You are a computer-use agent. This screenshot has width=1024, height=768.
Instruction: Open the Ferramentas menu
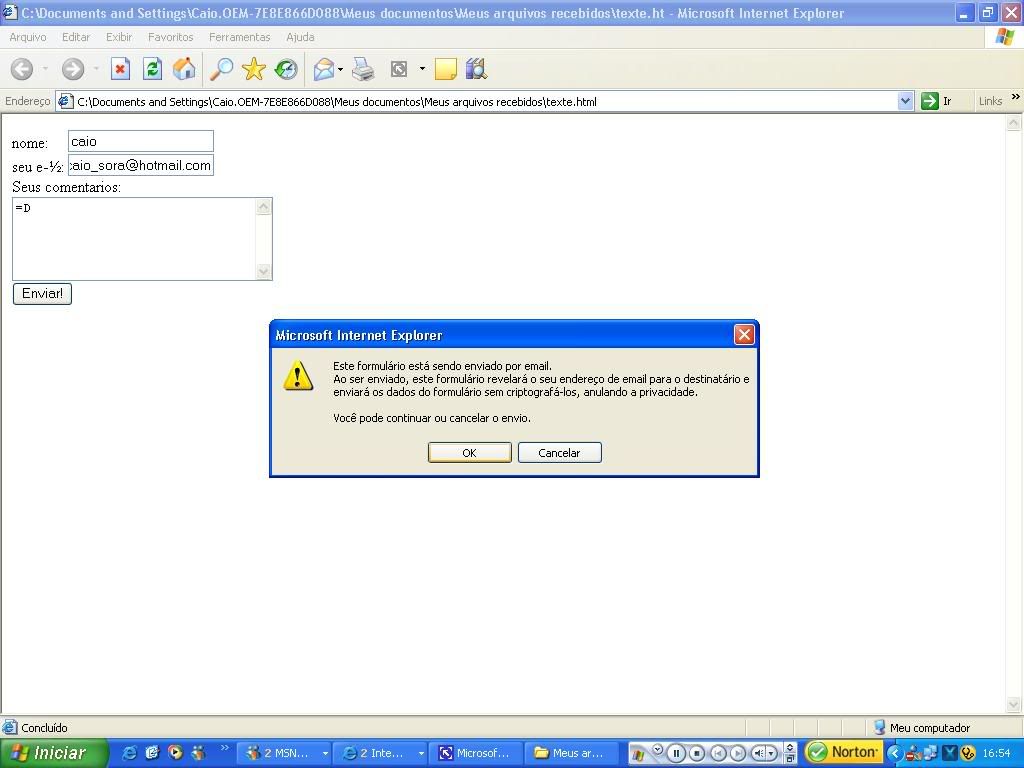240,37
